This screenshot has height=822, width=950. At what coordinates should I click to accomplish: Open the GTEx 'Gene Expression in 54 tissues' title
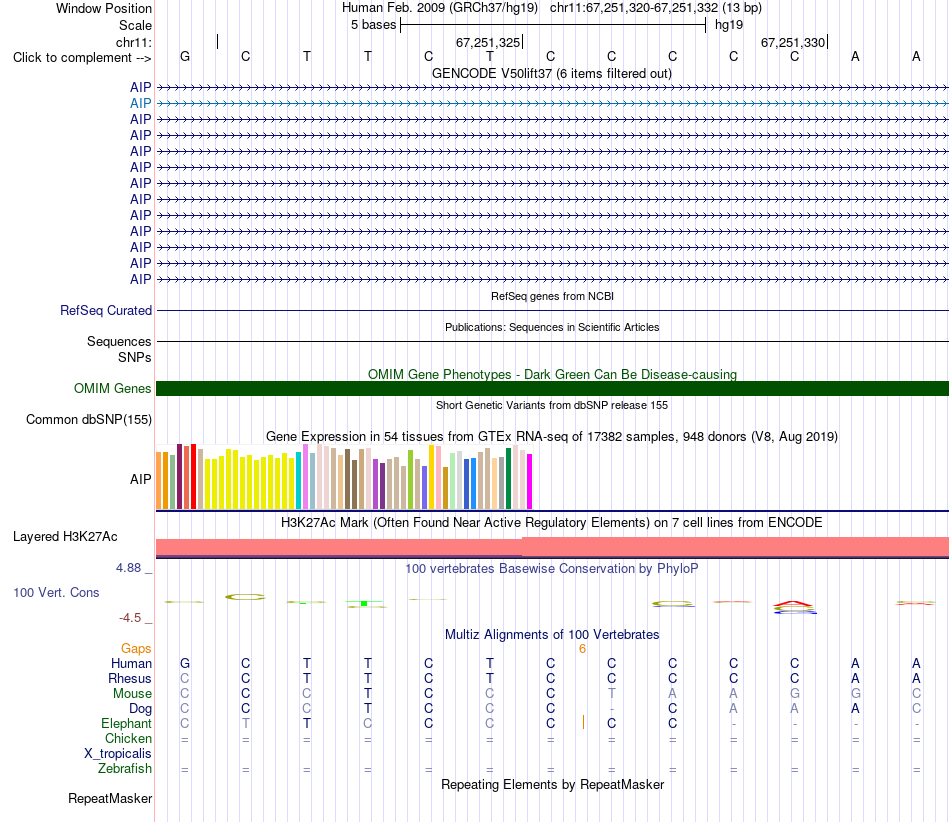coord(552,437)
